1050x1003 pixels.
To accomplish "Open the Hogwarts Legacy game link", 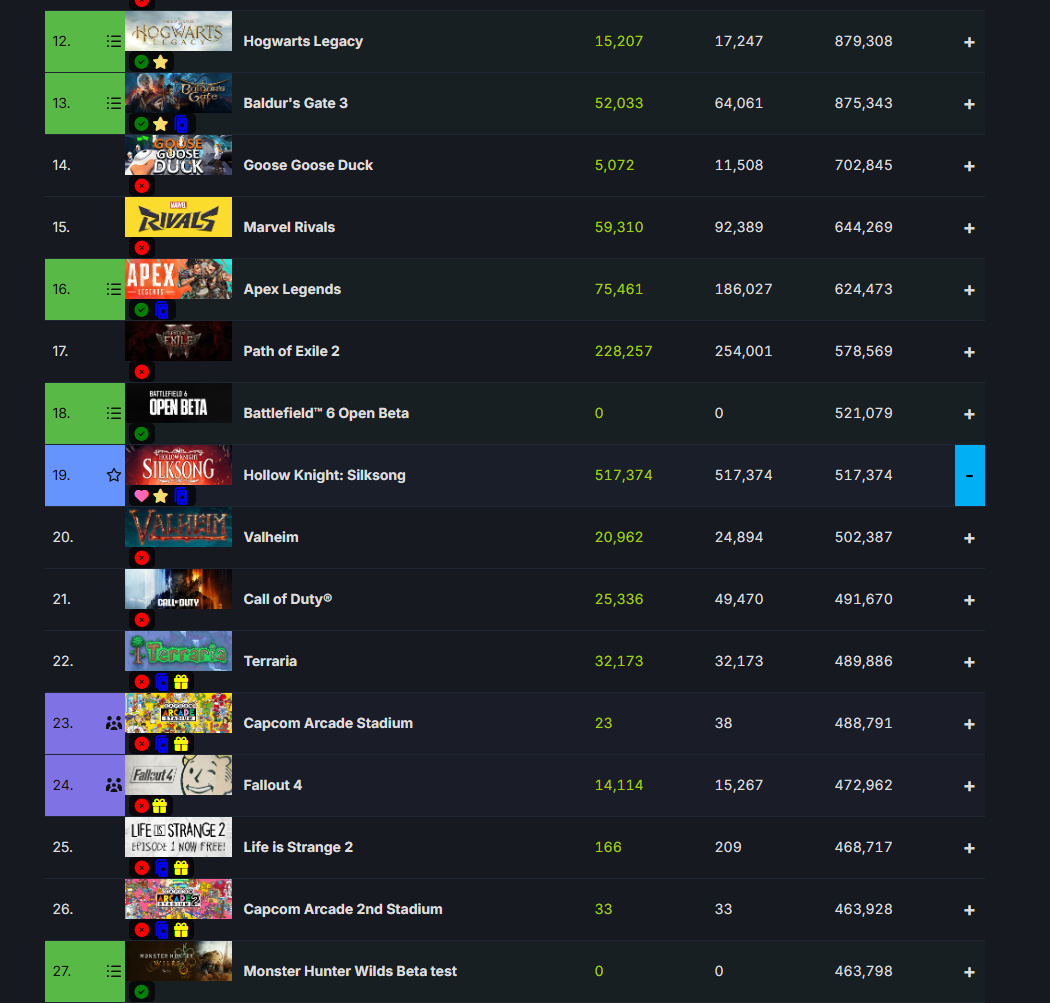I will tap(303, 42).
